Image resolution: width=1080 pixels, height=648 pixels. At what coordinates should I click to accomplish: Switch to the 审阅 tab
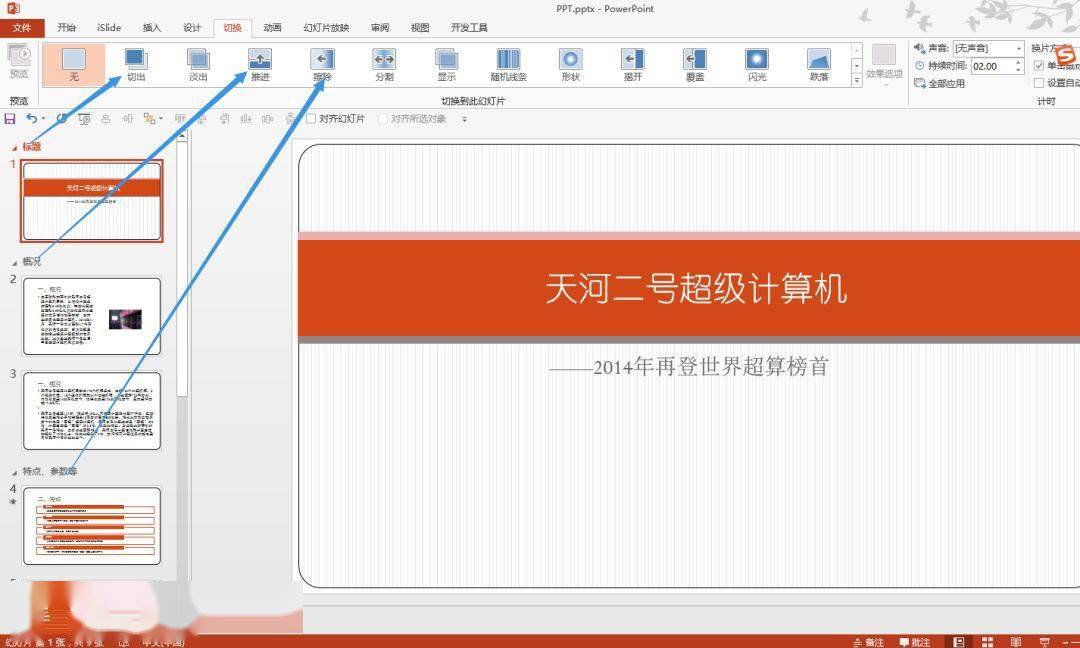tap(380, 28)
